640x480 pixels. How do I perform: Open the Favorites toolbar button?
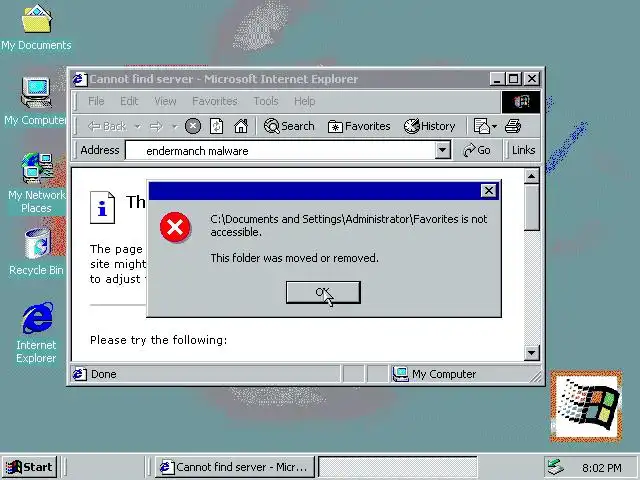click(x=359, y=126)
